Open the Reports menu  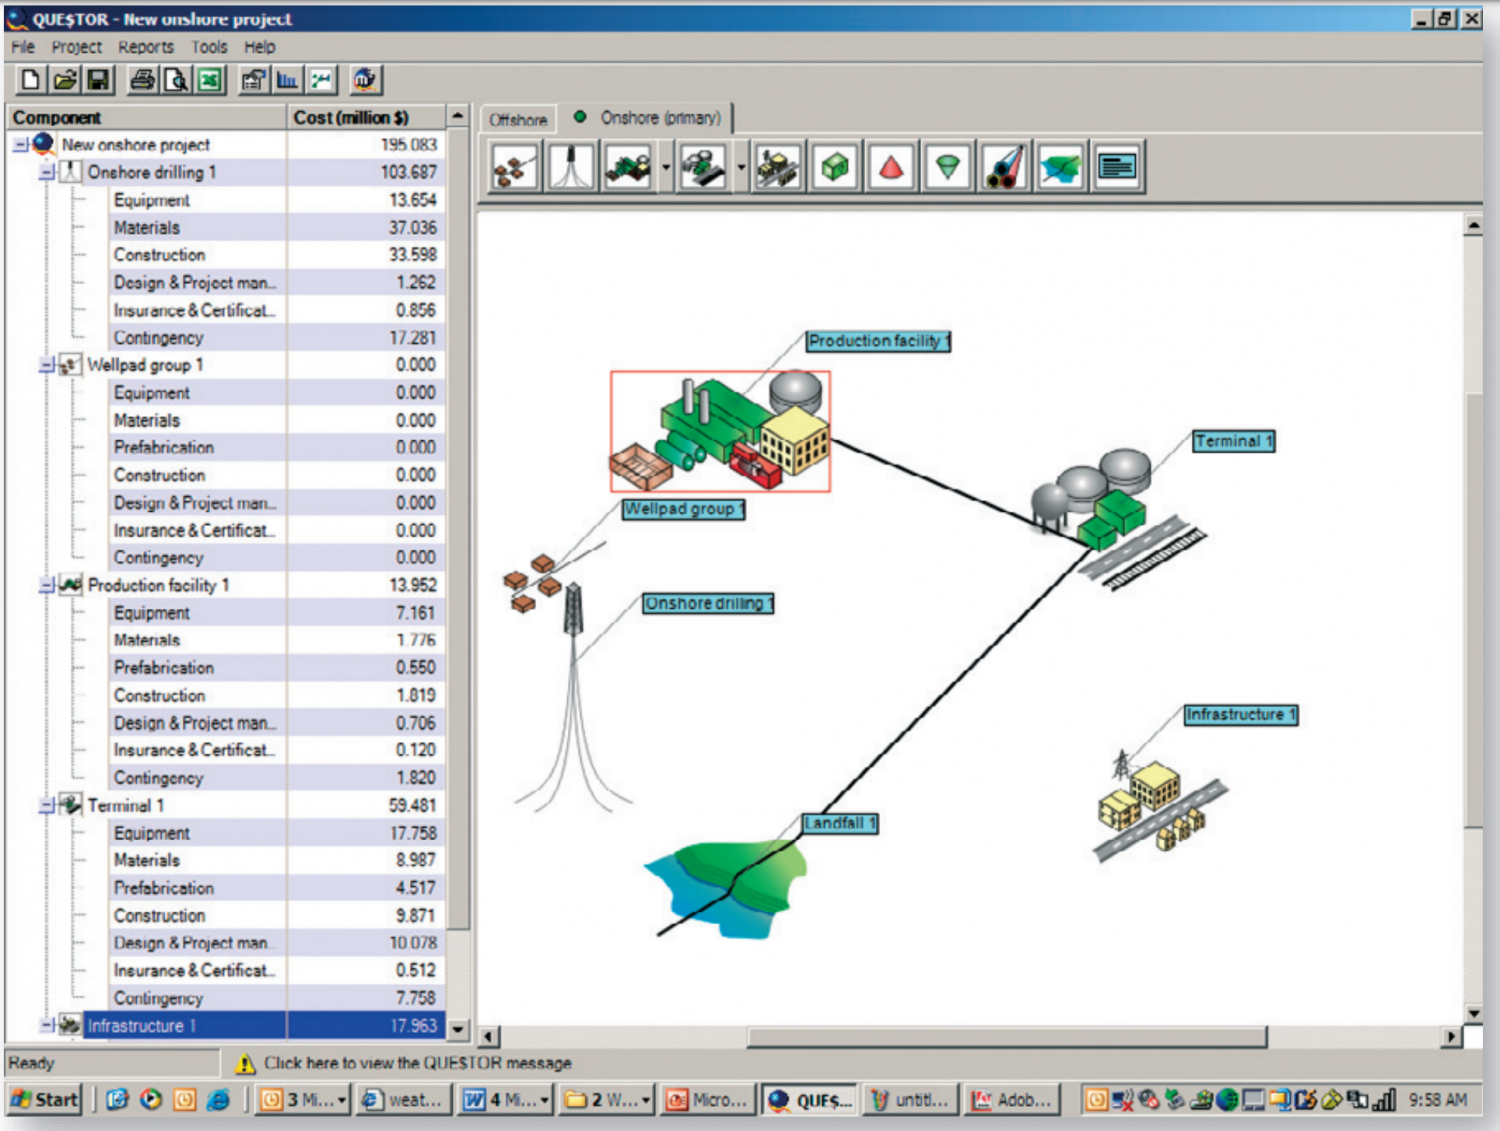click(145, 47)
